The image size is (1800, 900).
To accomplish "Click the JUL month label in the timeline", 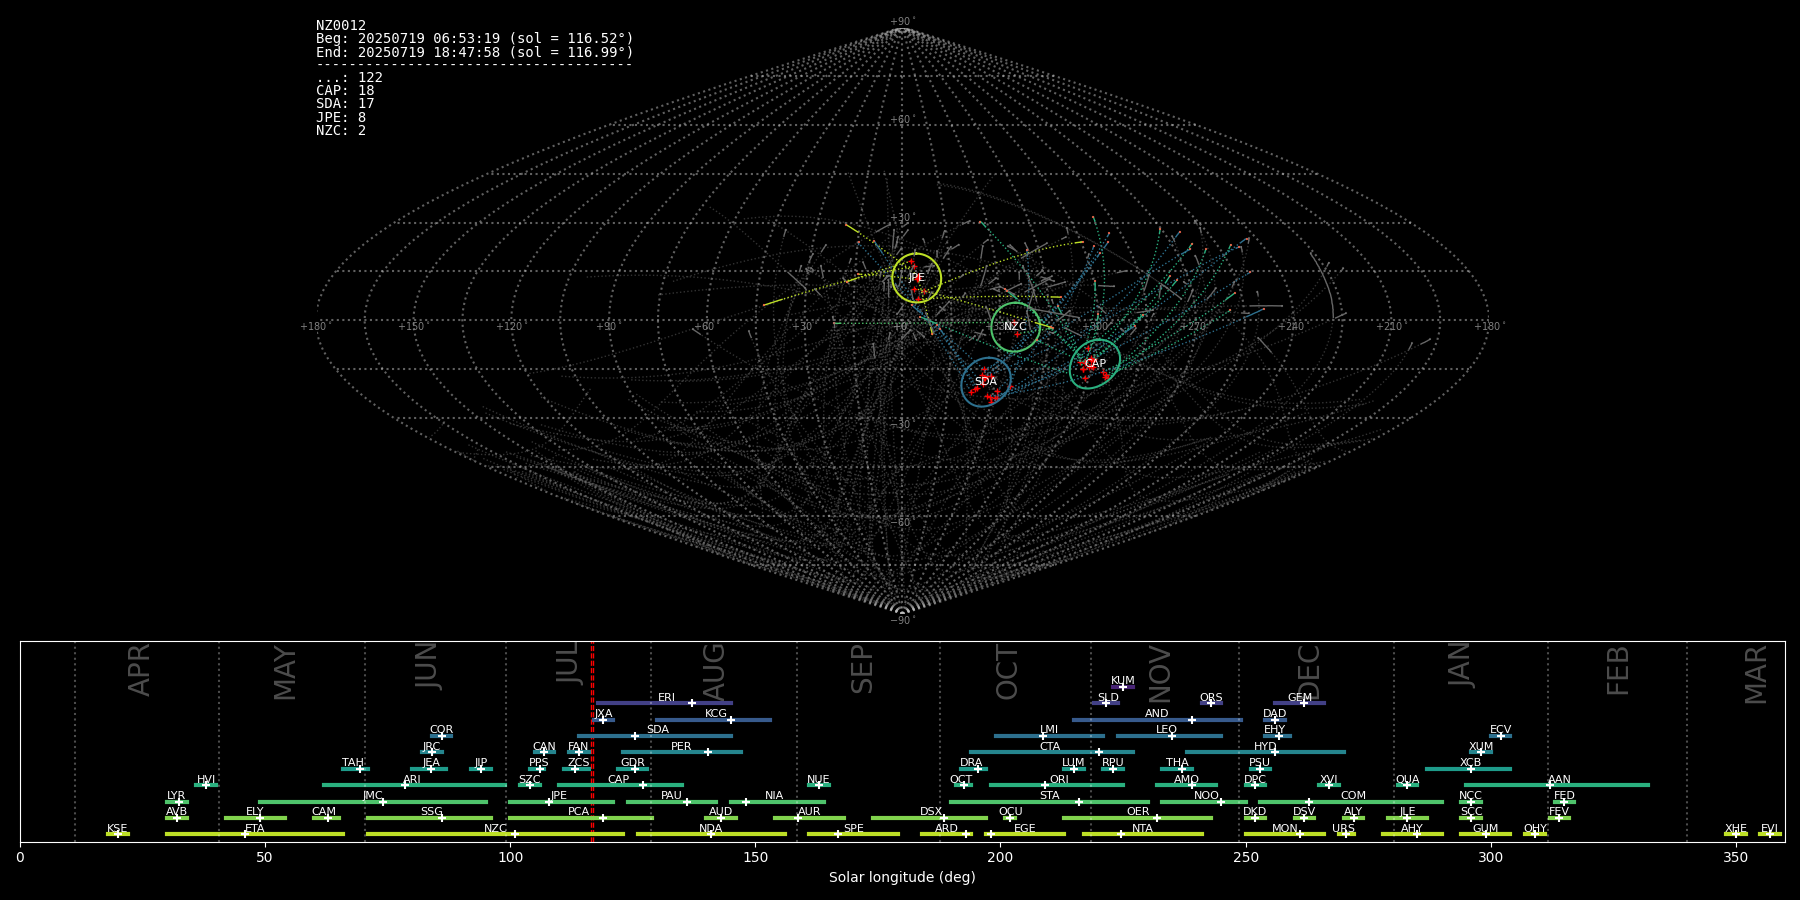I will click(568, 663).
